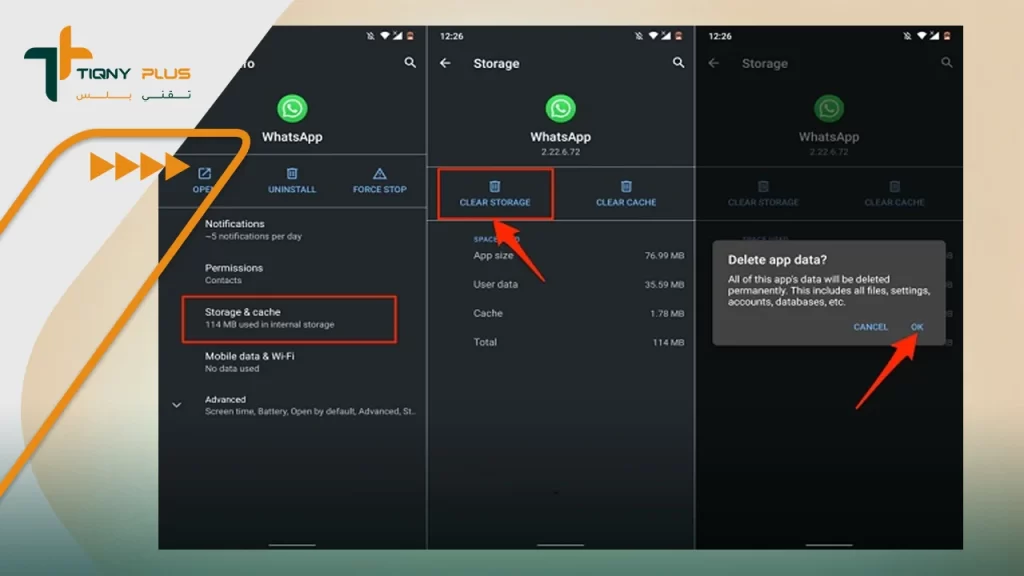Open Mobile data & Wi-Fi row
Image resolution: width=1024 pixels, height=576 pixels.
click(x=293, y=362)
